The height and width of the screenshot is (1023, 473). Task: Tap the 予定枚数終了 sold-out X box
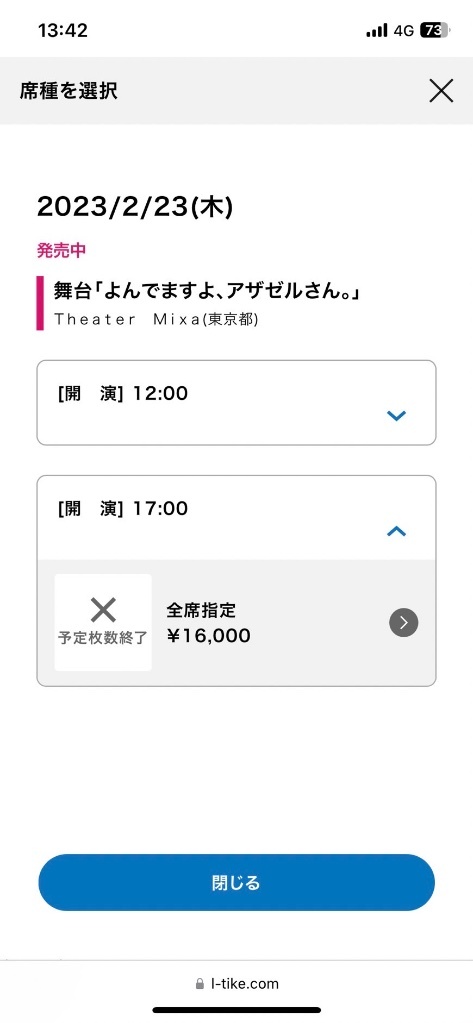[103, 622]
